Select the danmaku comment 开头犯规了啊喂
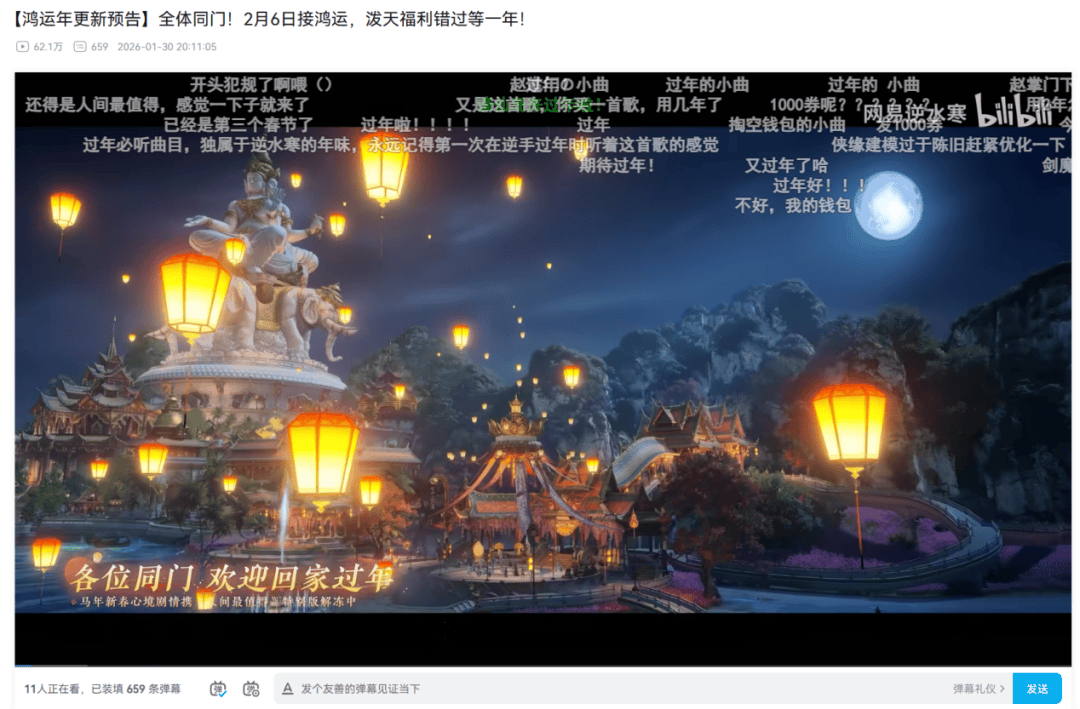1080x709 pixels. 260,85
